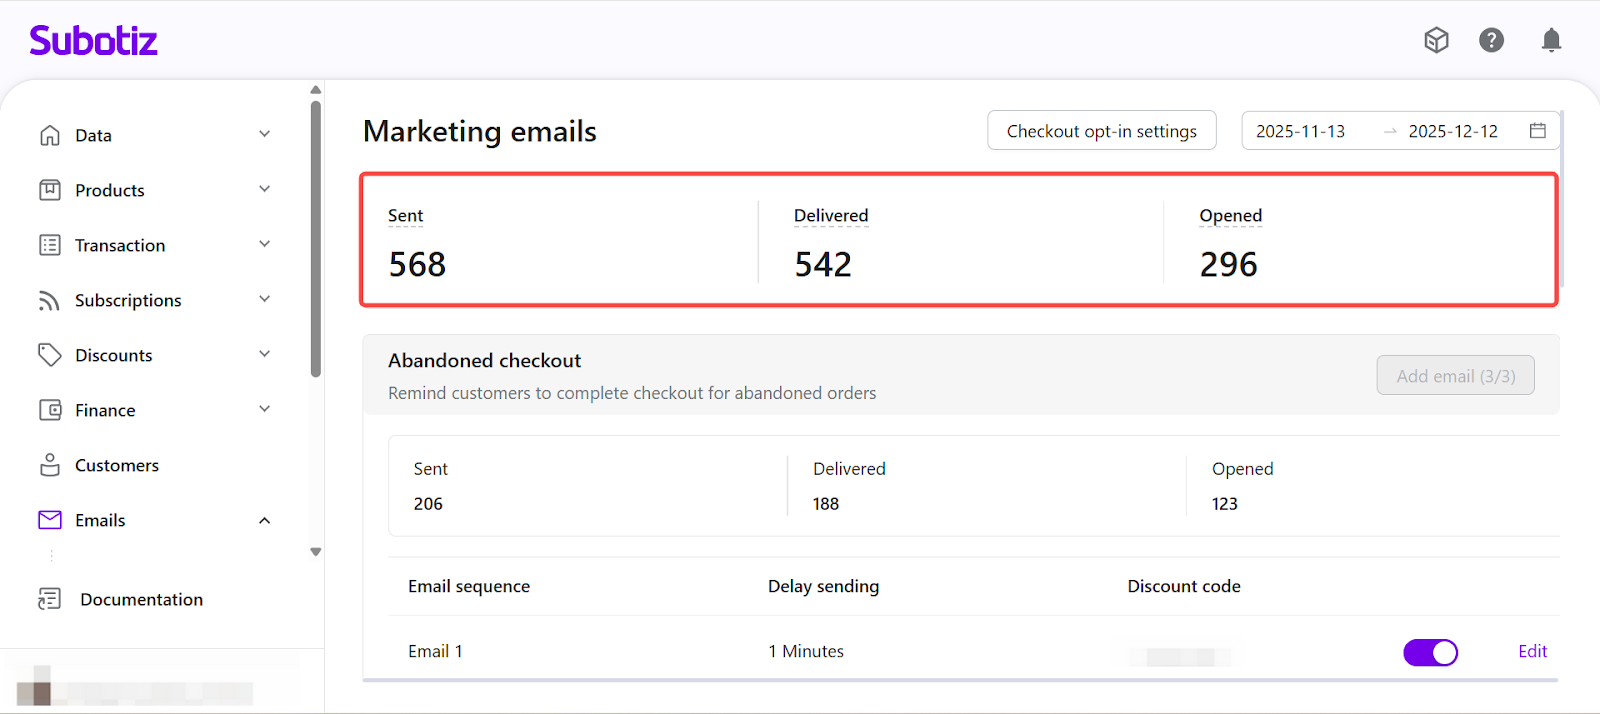Click the start date 2025-11-13 field
The image size is (1600, 714).
[1301, 131]
